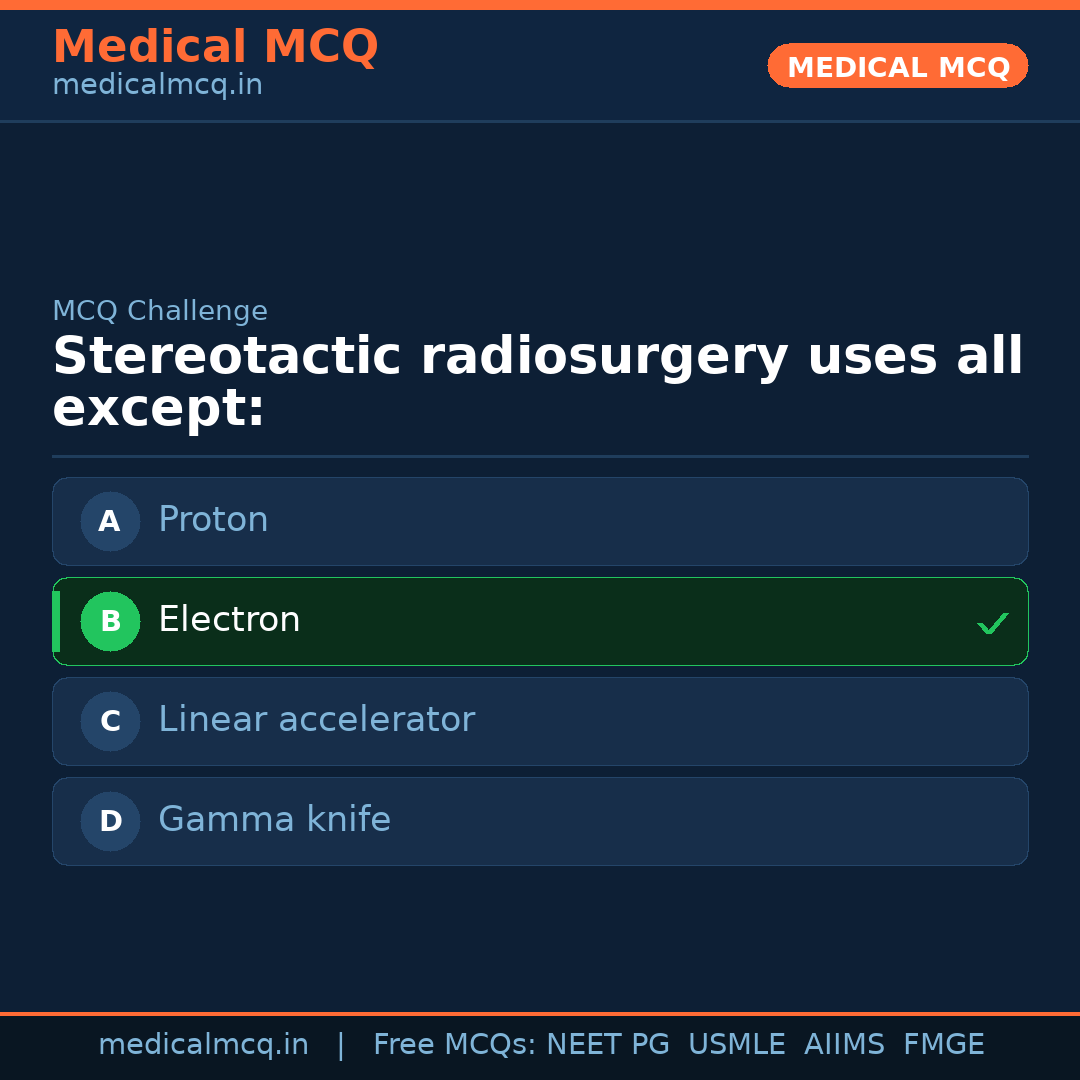Click the Stereotactic radiosurgery question heading
The image size is (1080, 1080).
[x=537, y=382]
